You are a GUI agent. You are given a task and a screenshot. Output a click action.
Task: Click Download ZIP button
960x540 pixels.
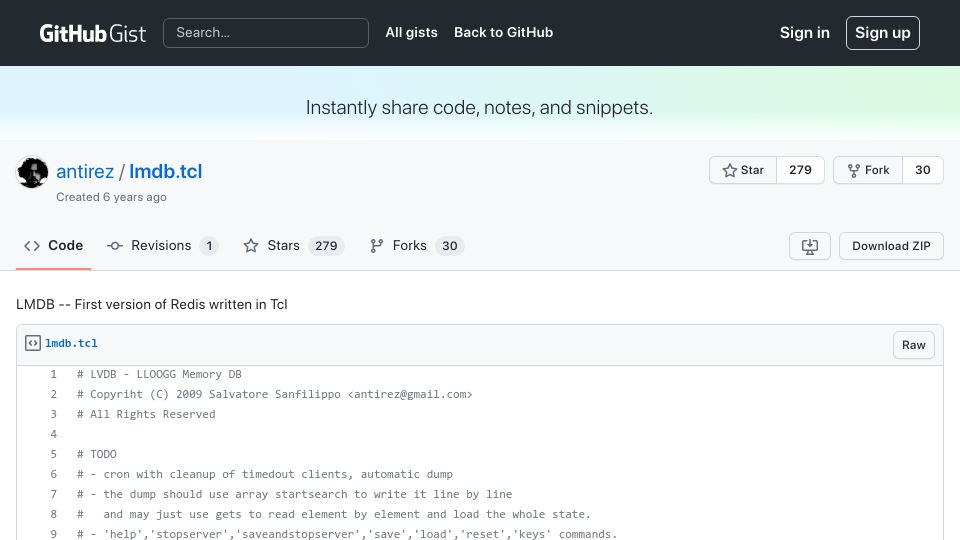pos(891,246)
